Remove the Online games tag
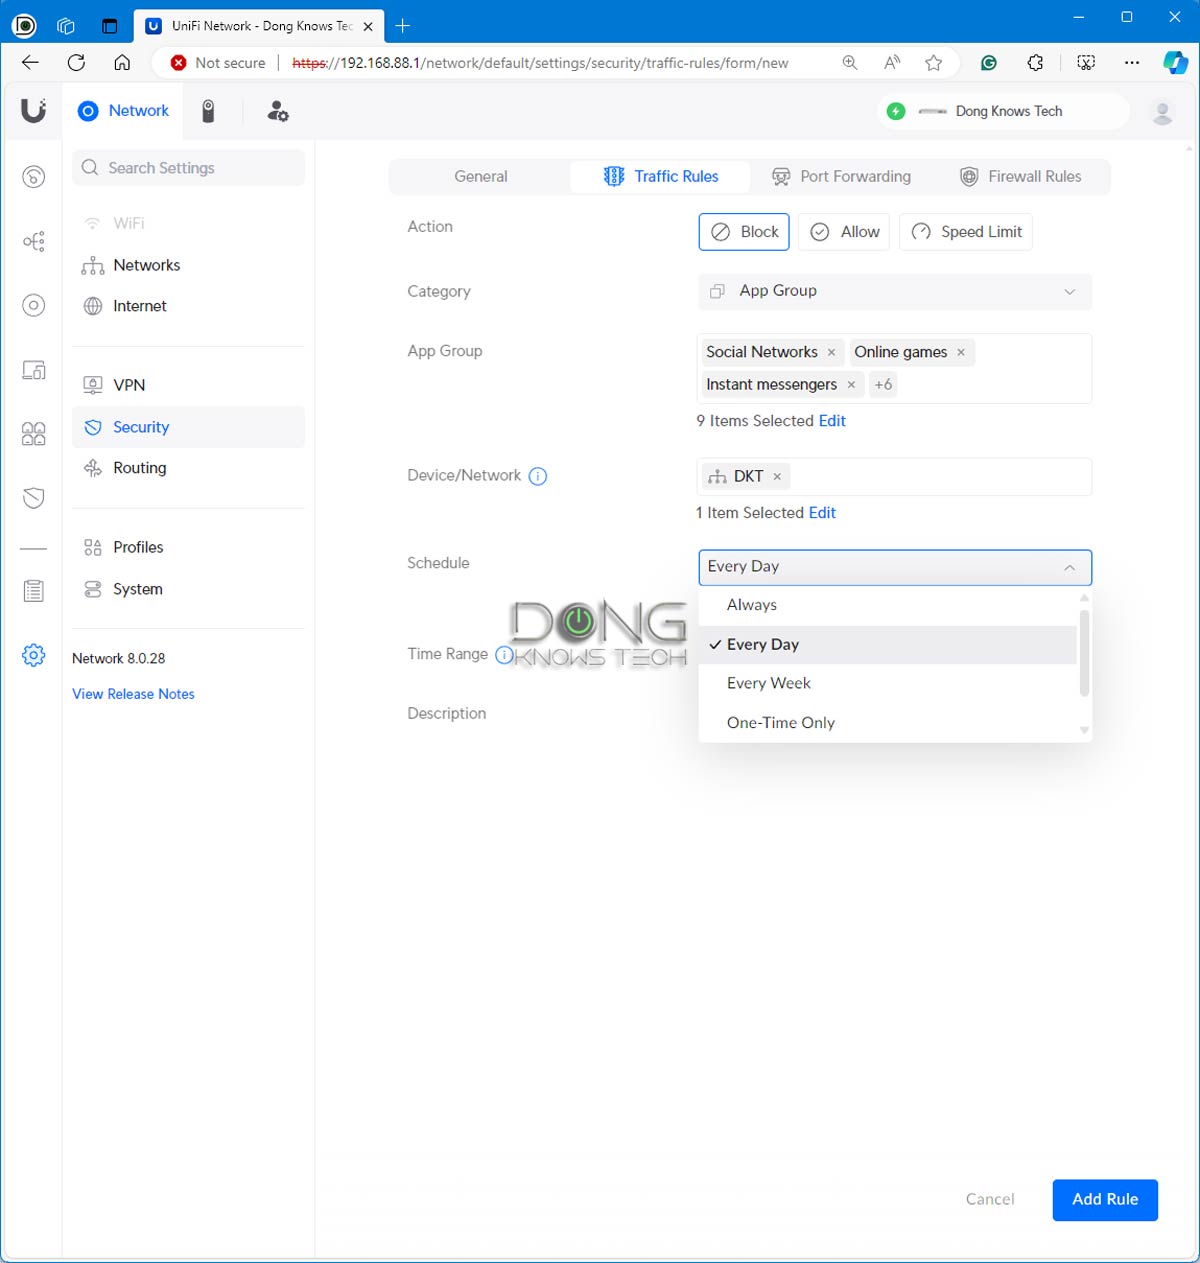Screen dimensions: 1200x1263 pyautogui.click(x=961, y=352)
